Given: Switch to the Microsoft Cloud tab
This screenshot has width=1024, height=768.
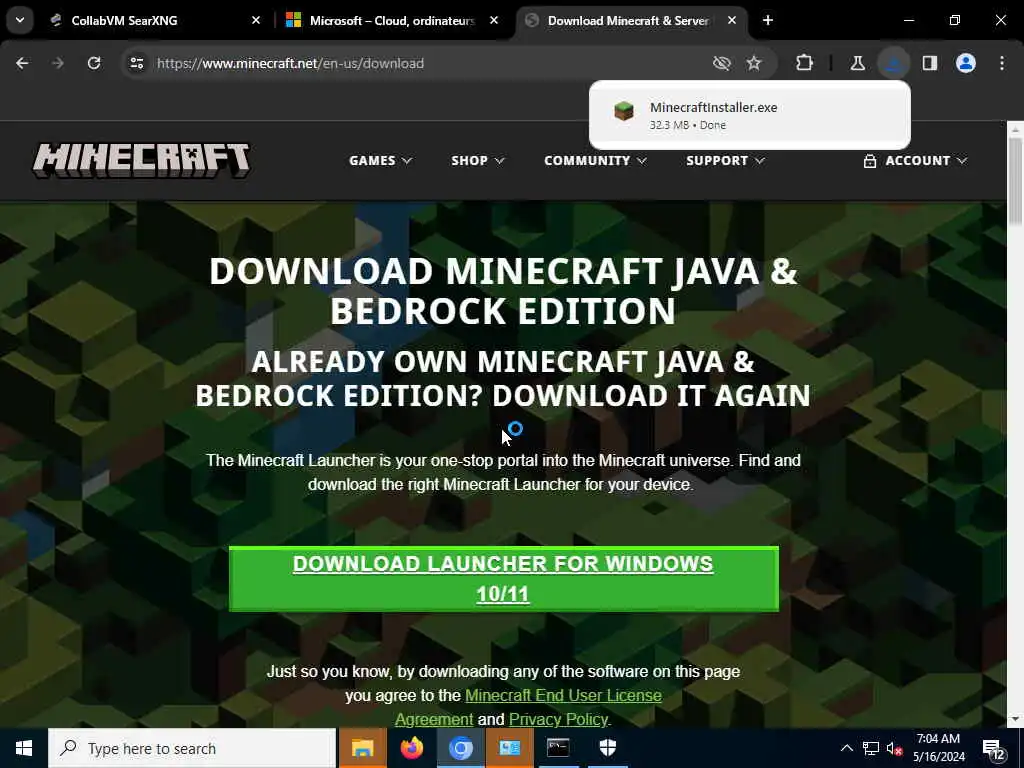Looking at the screenshot, I should 392,21.
